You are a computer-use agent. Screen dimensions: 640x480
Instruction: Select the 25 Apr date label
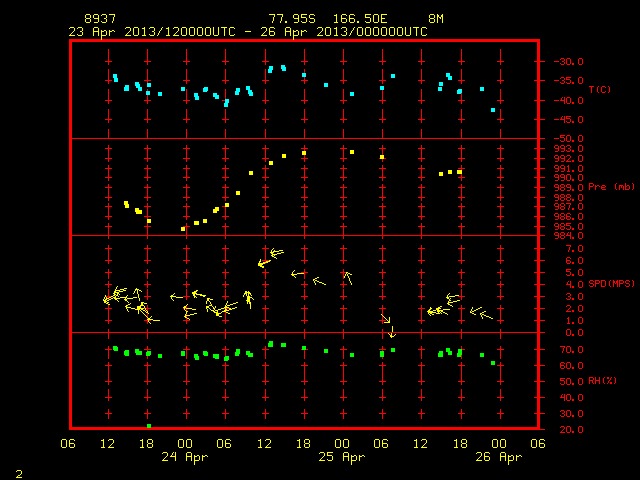342,457
